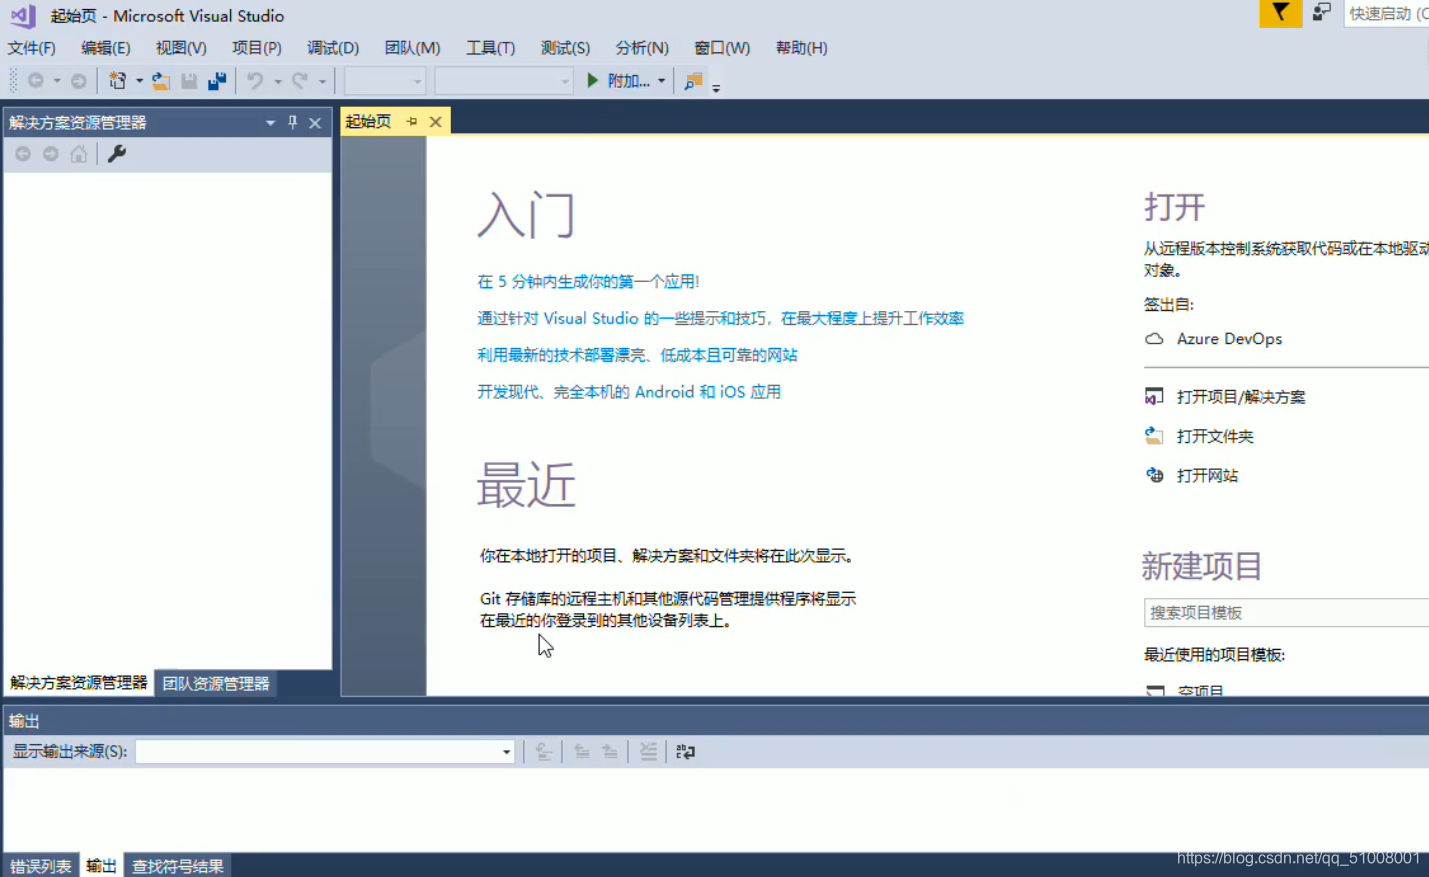Image resolution: width=1429 pixels, height=877 pixels.
Task: Open the 附加 attach dropdown menu
Action: (660, 81)
